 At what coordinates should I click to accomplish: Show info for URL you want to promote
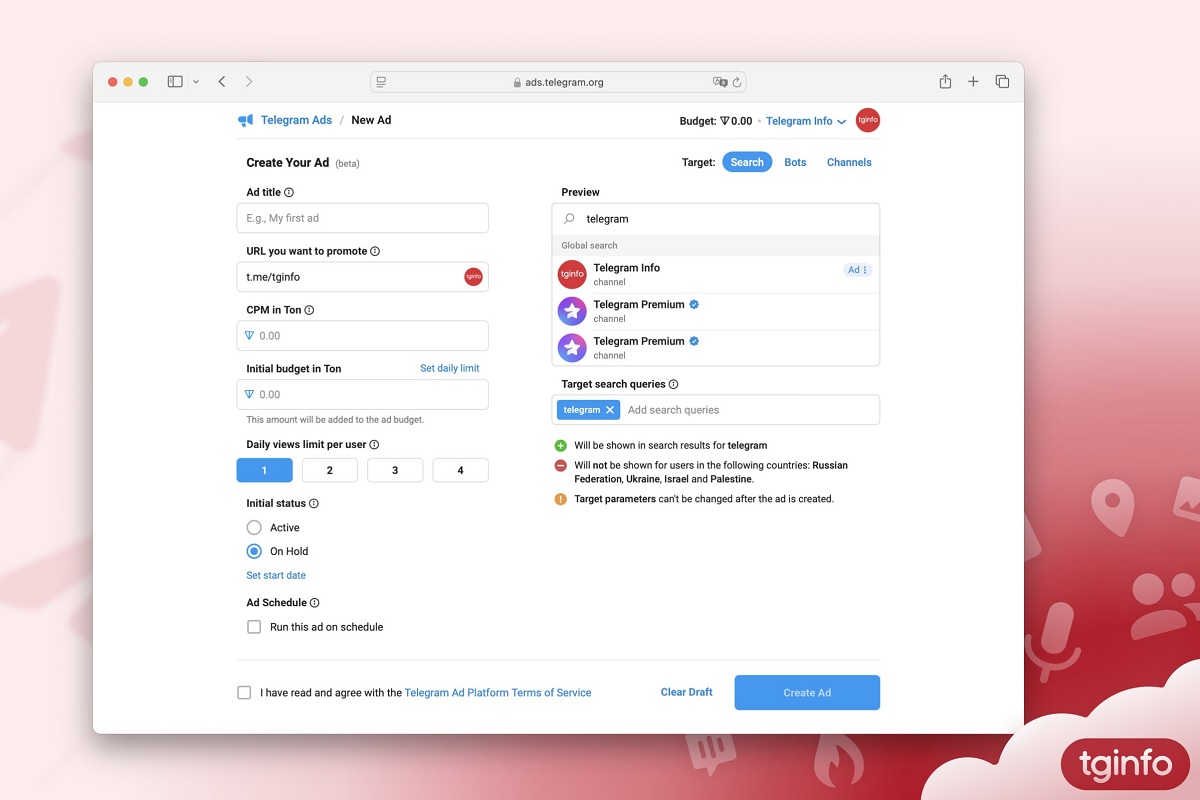(375, 251)
